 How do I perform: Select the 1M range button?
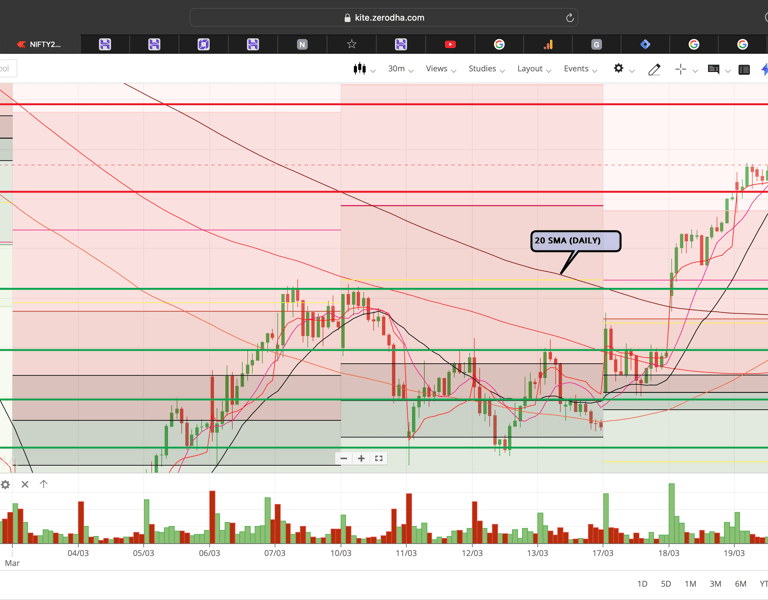690,584
